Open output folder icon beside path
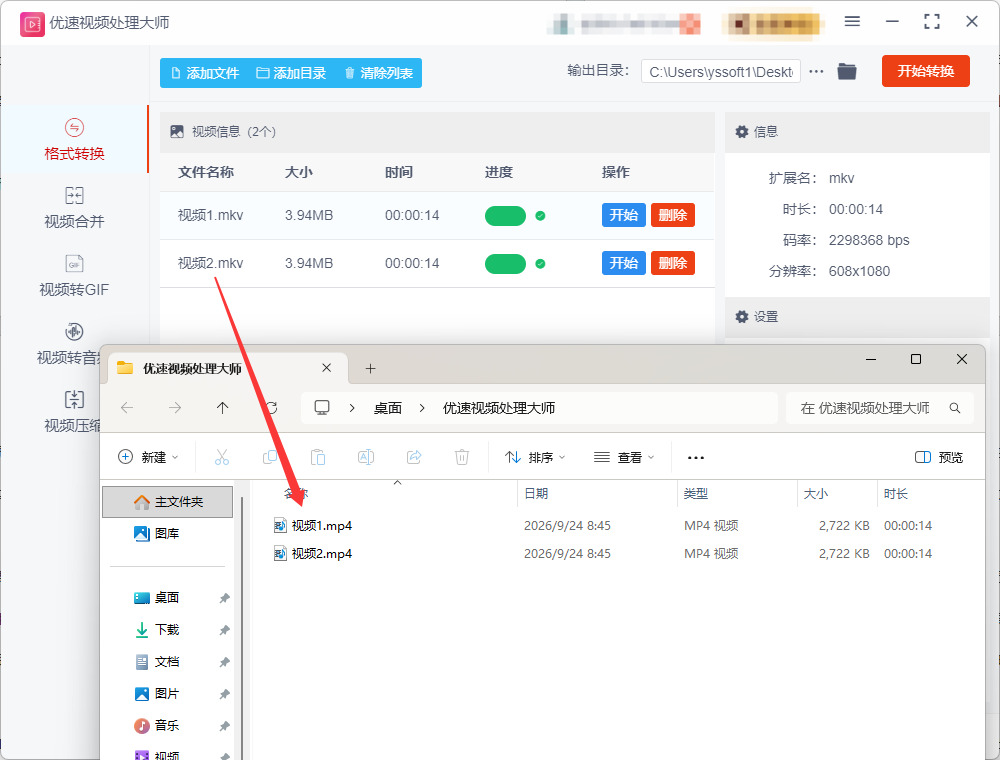Image resolution: width=1000 pixels, height=760 pixels. tap(846, 71)
